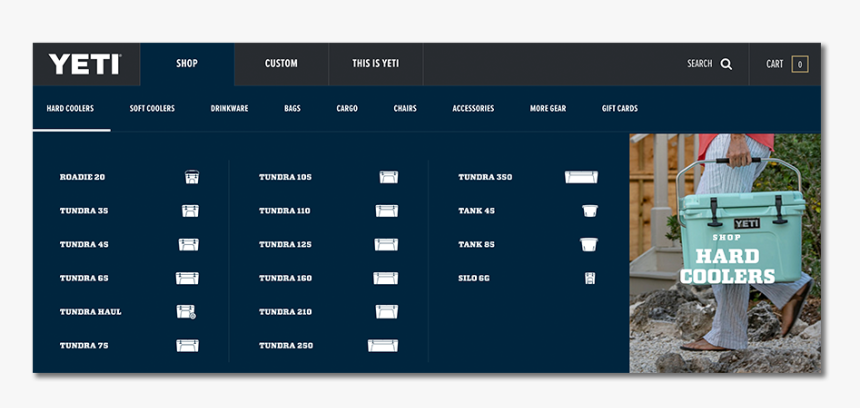Screen dimensions: 860x408
Task: Open the Tundra 350 product link
Action: tap(485, 177)
